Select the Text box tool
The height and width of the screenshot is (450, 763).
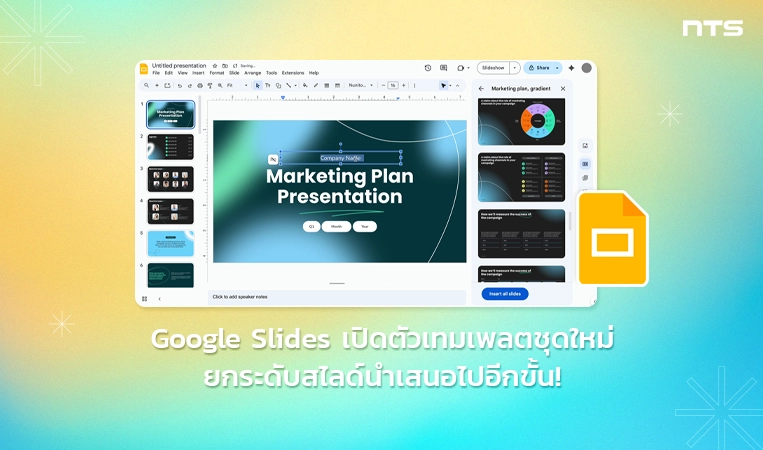tap(268, 86)
